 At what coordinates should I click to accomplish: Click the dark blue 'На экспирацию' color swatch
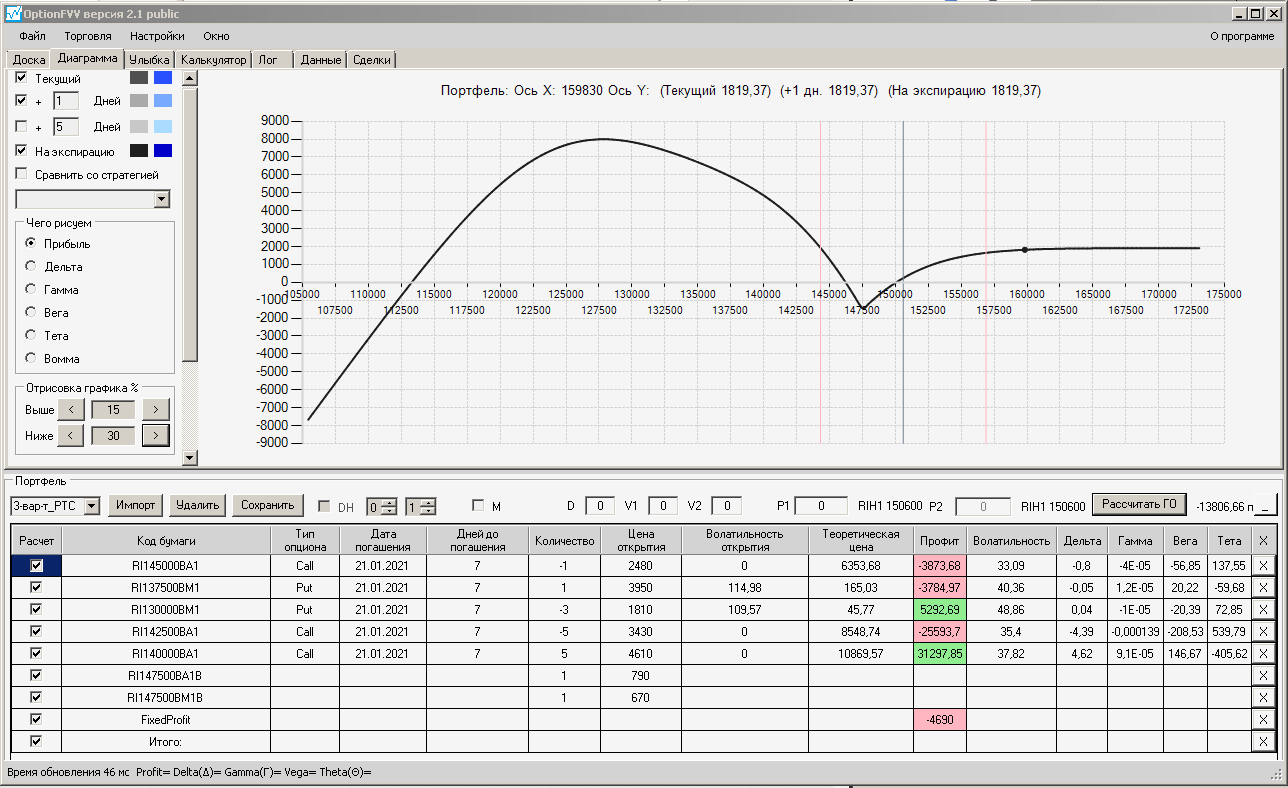(x=162, y=151)
